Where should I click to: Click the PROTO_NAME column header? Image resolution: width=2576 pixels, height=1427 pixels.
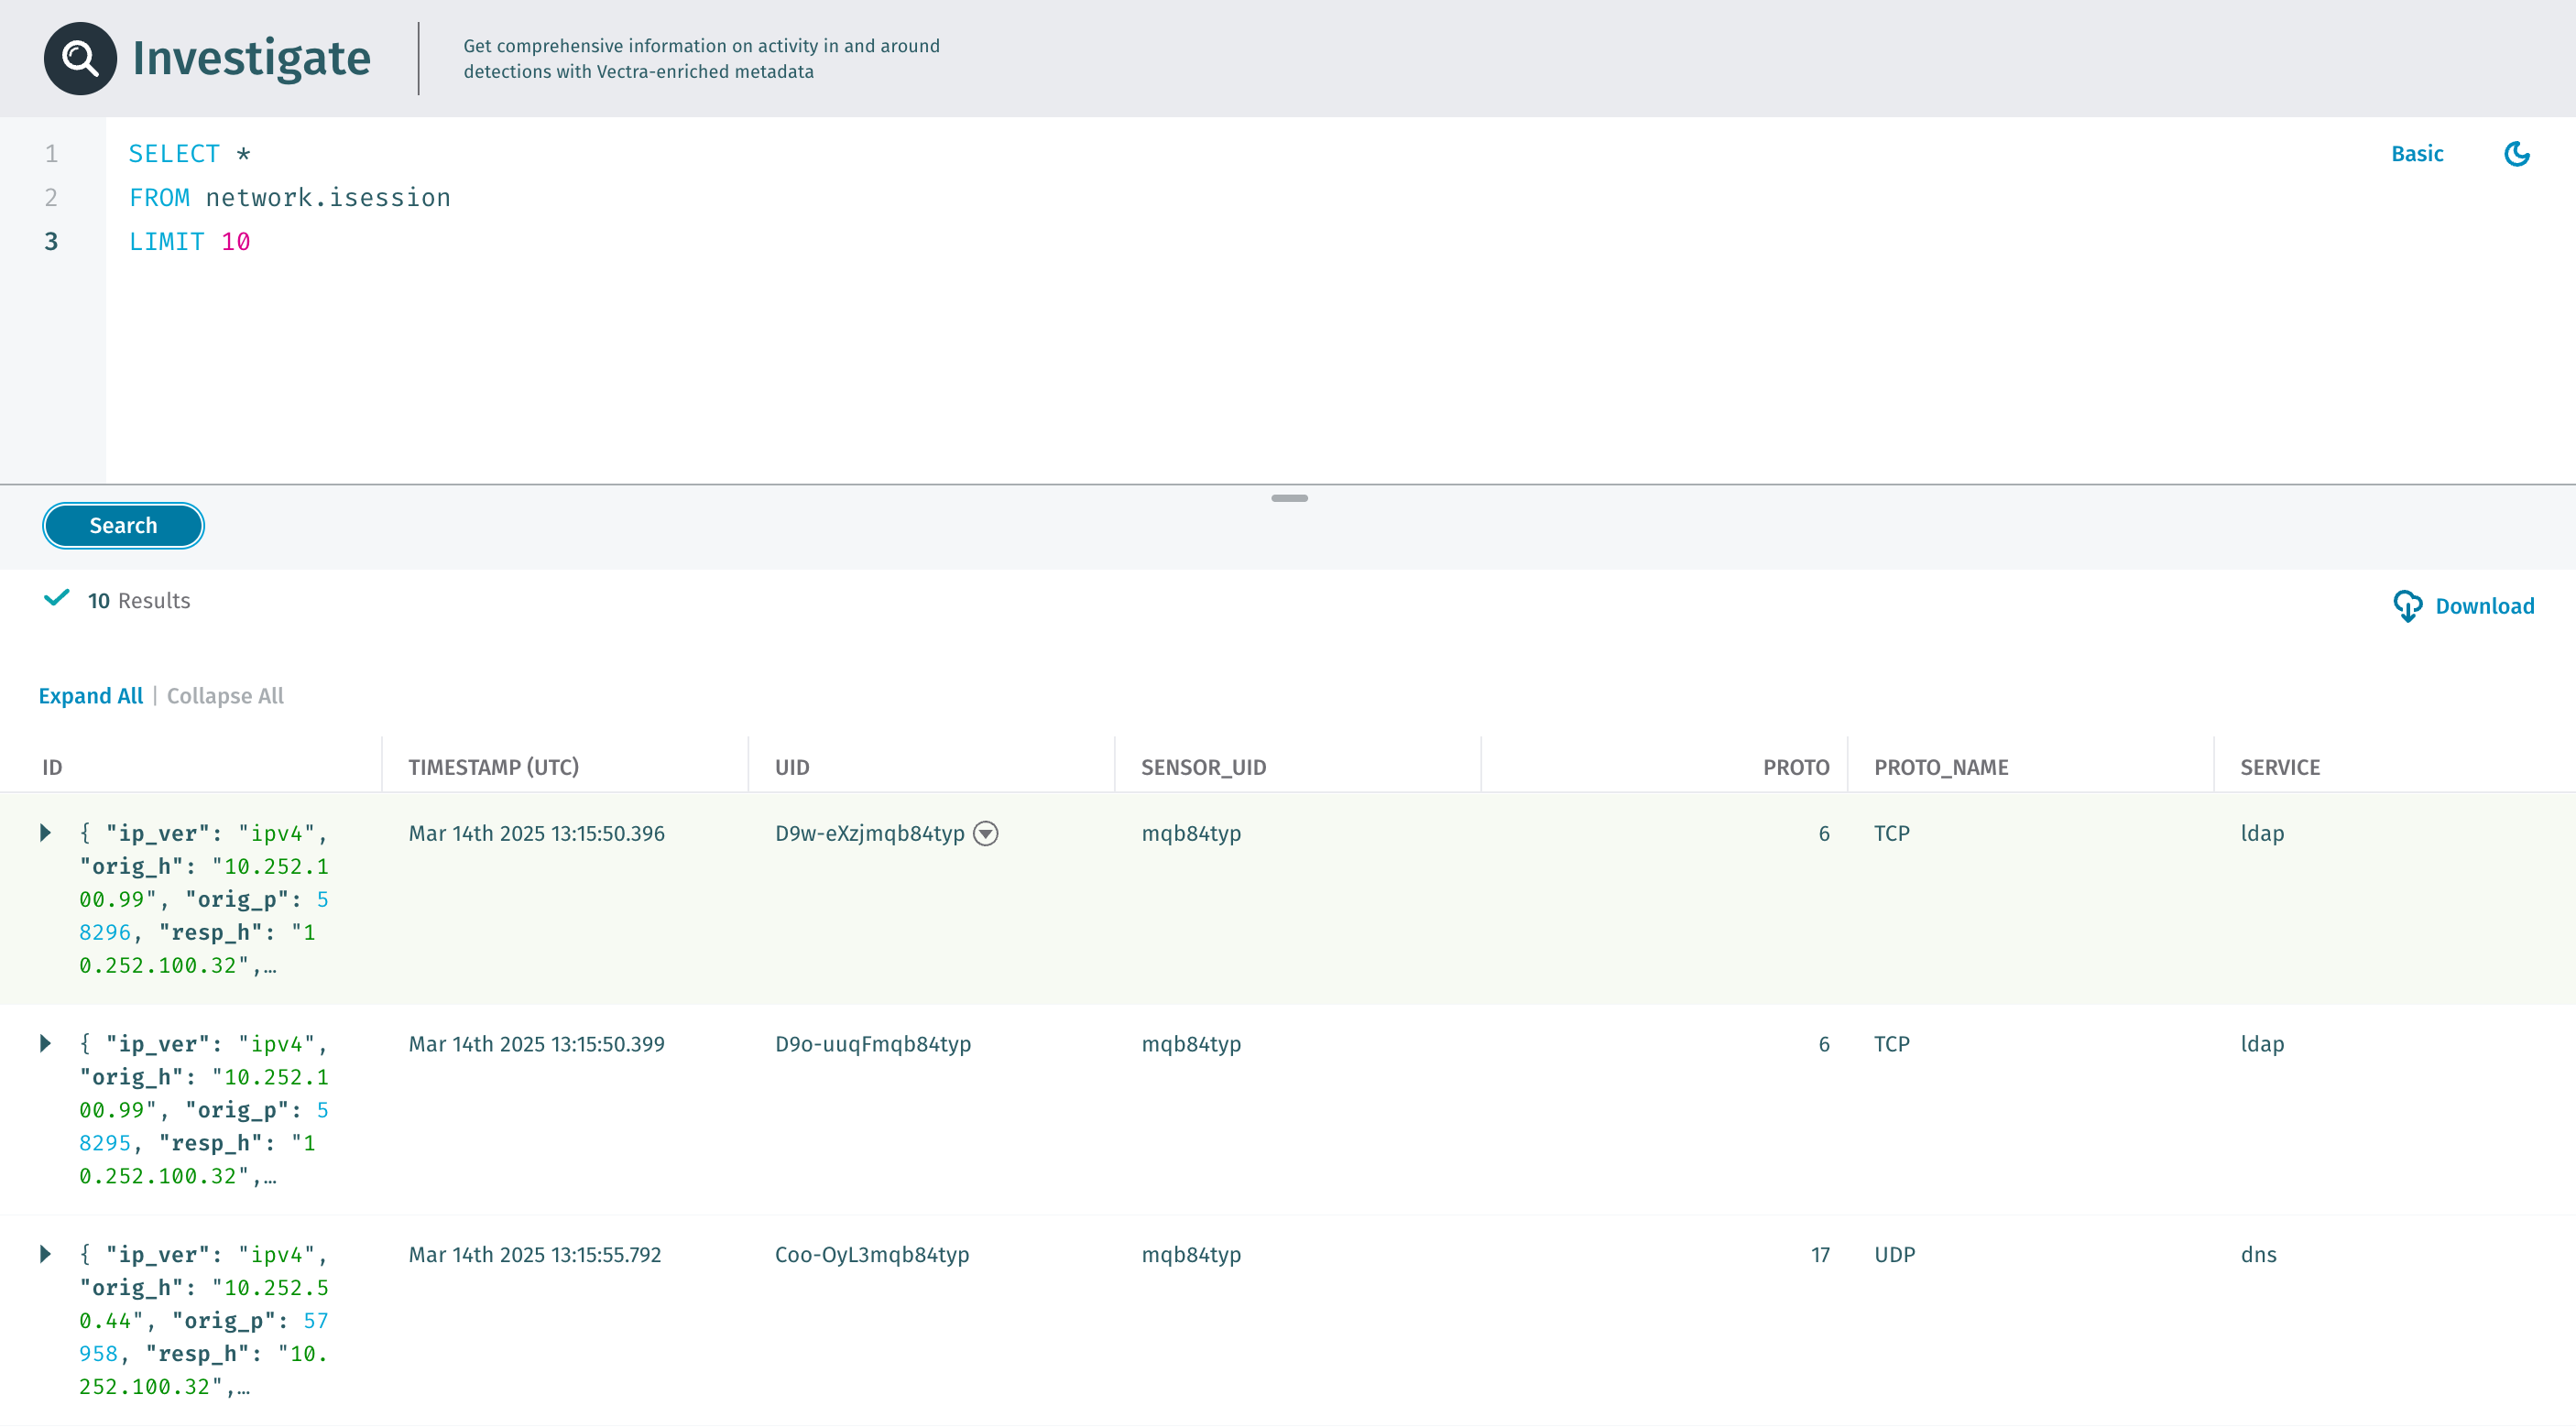click(x=1941, y=766)
